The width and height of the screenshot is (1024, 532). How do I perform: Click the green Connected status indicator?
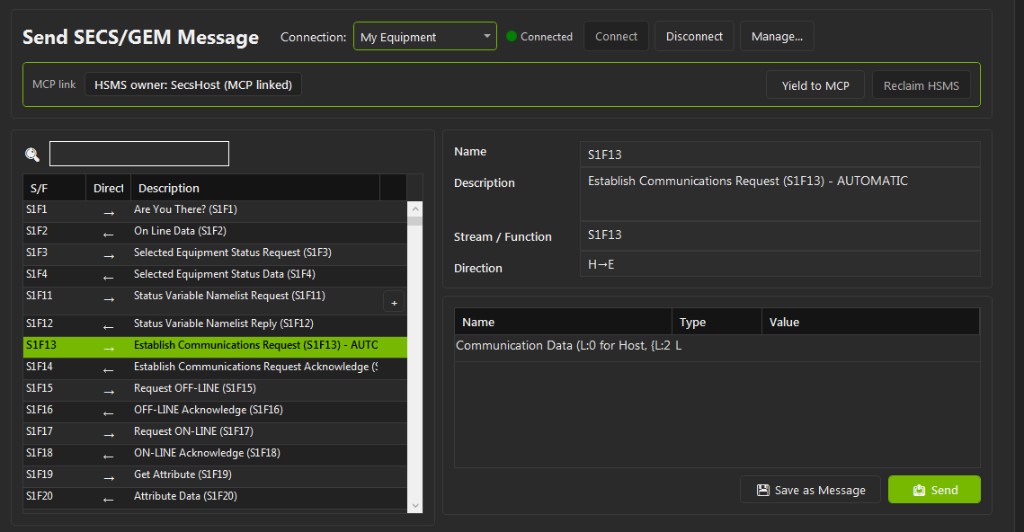511,37
